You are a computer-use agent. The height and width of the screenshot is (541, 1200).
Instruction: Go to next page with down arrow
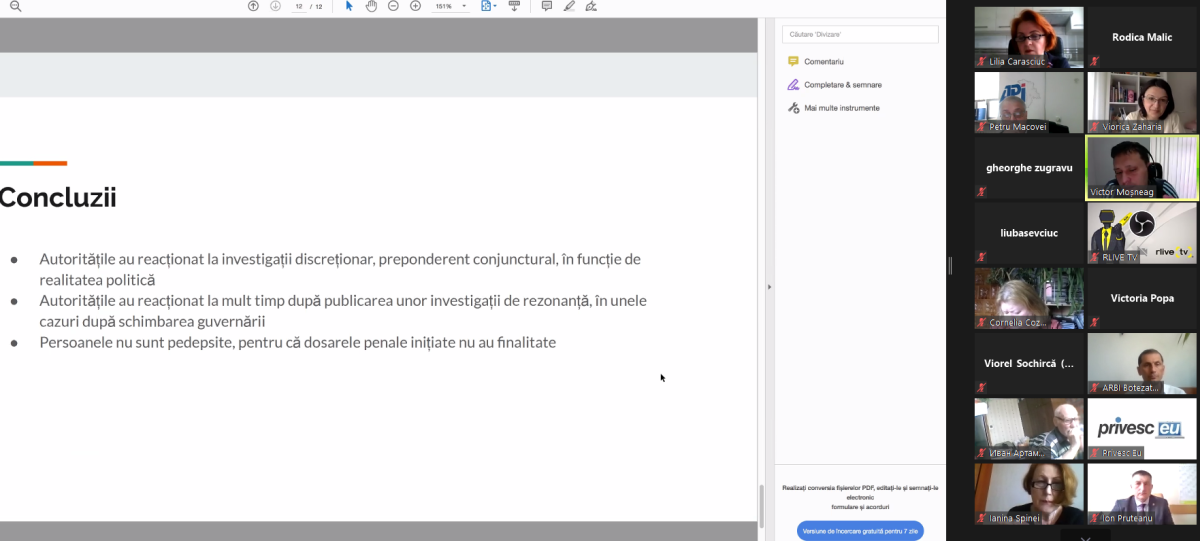pyautogui.click(x=275, y=6)
